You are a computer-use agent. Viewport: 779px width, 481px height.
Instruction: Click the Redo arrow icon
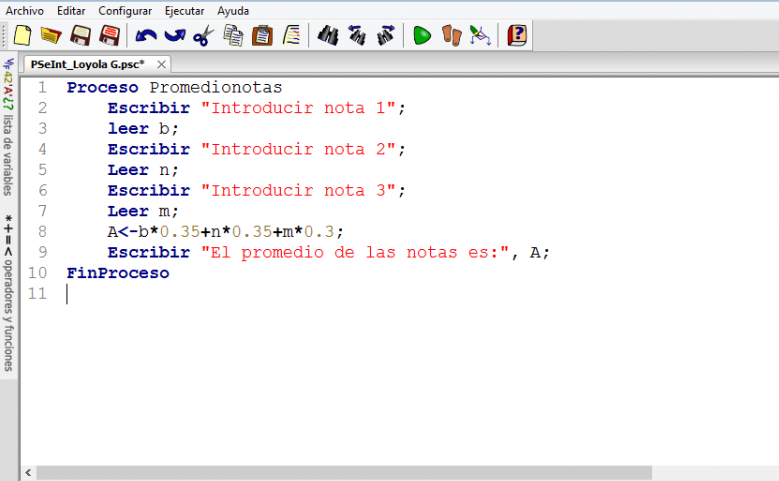pos(175,36)
